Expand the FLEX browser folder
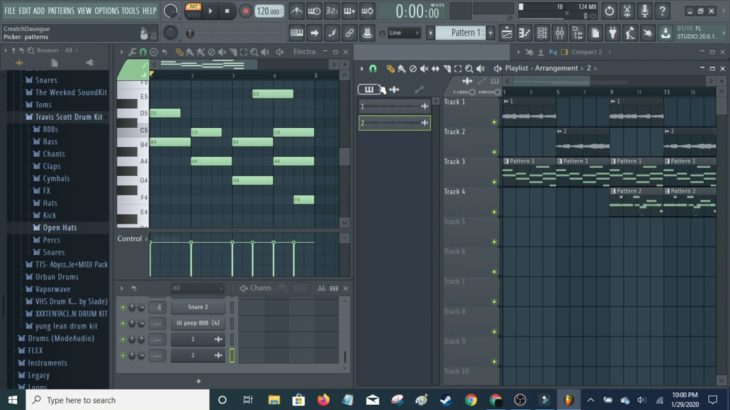This screenshot has width=730, height=410. pos(30,350)
